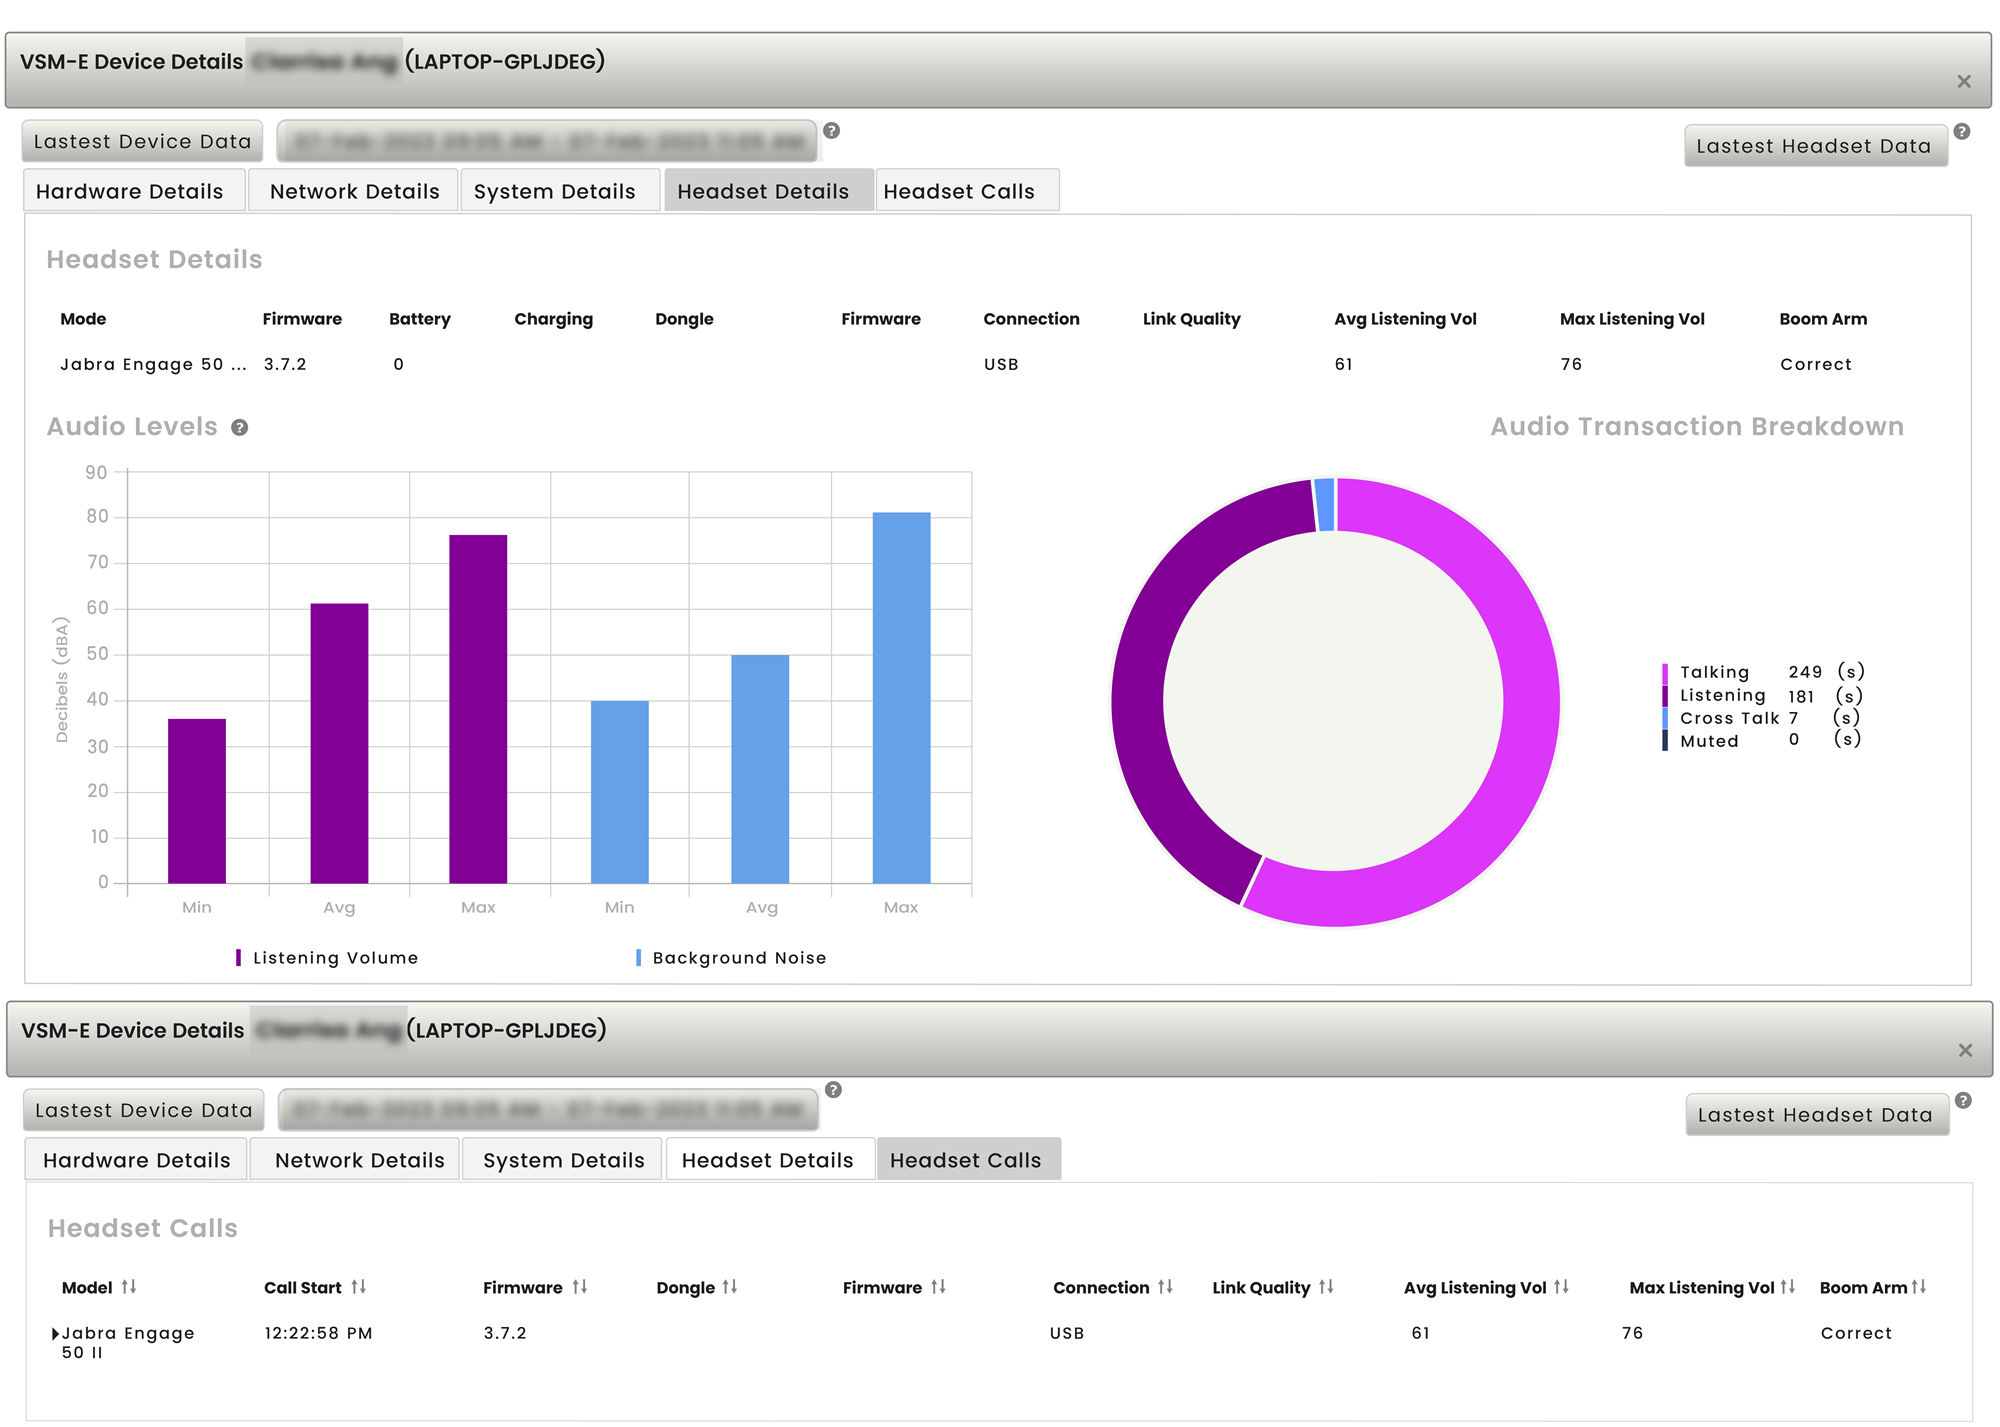Click help icon beside top Lastest Headset Data
The height and width of the screenshot is (1427, 2000).
click(x=1962, y=132)
